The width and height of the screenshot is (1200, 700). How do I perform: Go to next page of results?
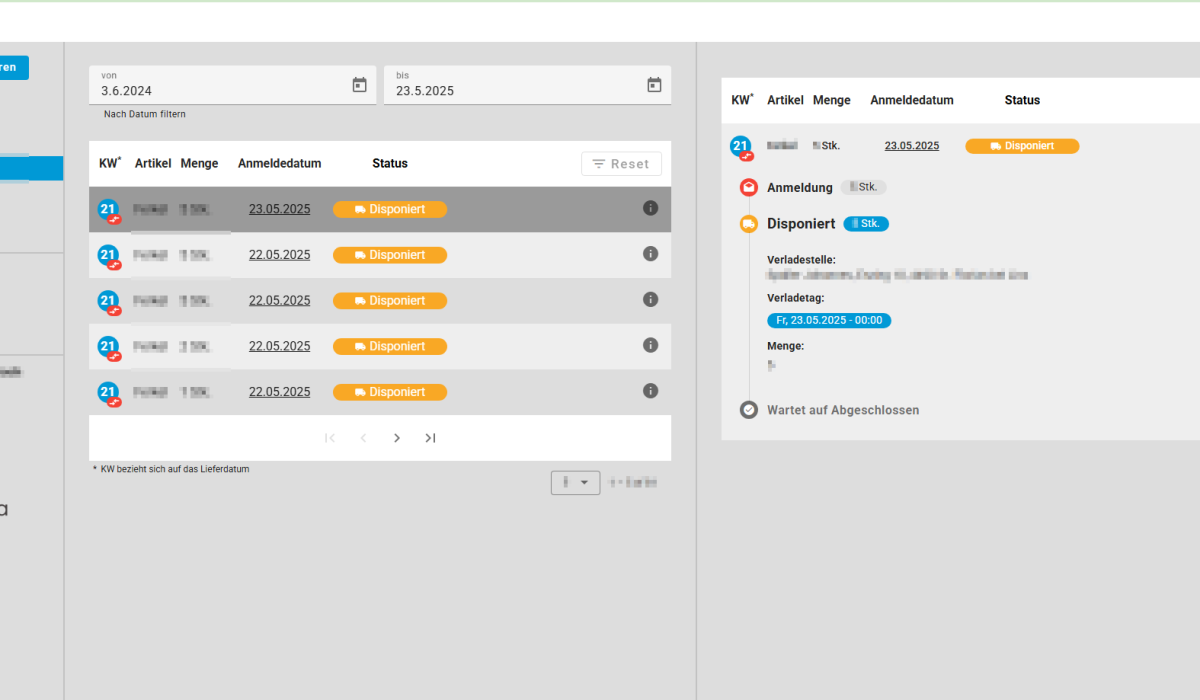pyautogui.click(x=397, y=438)
